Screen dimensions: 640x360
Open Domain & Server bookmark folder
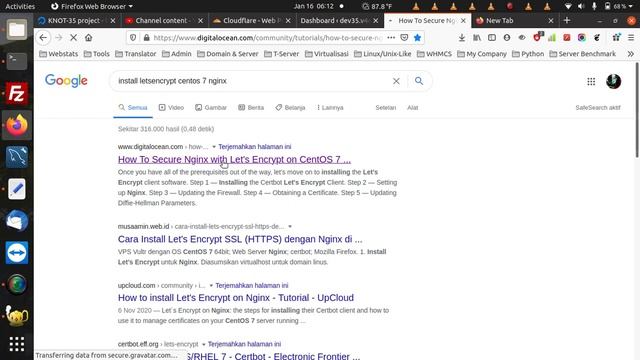click(227, 54)
